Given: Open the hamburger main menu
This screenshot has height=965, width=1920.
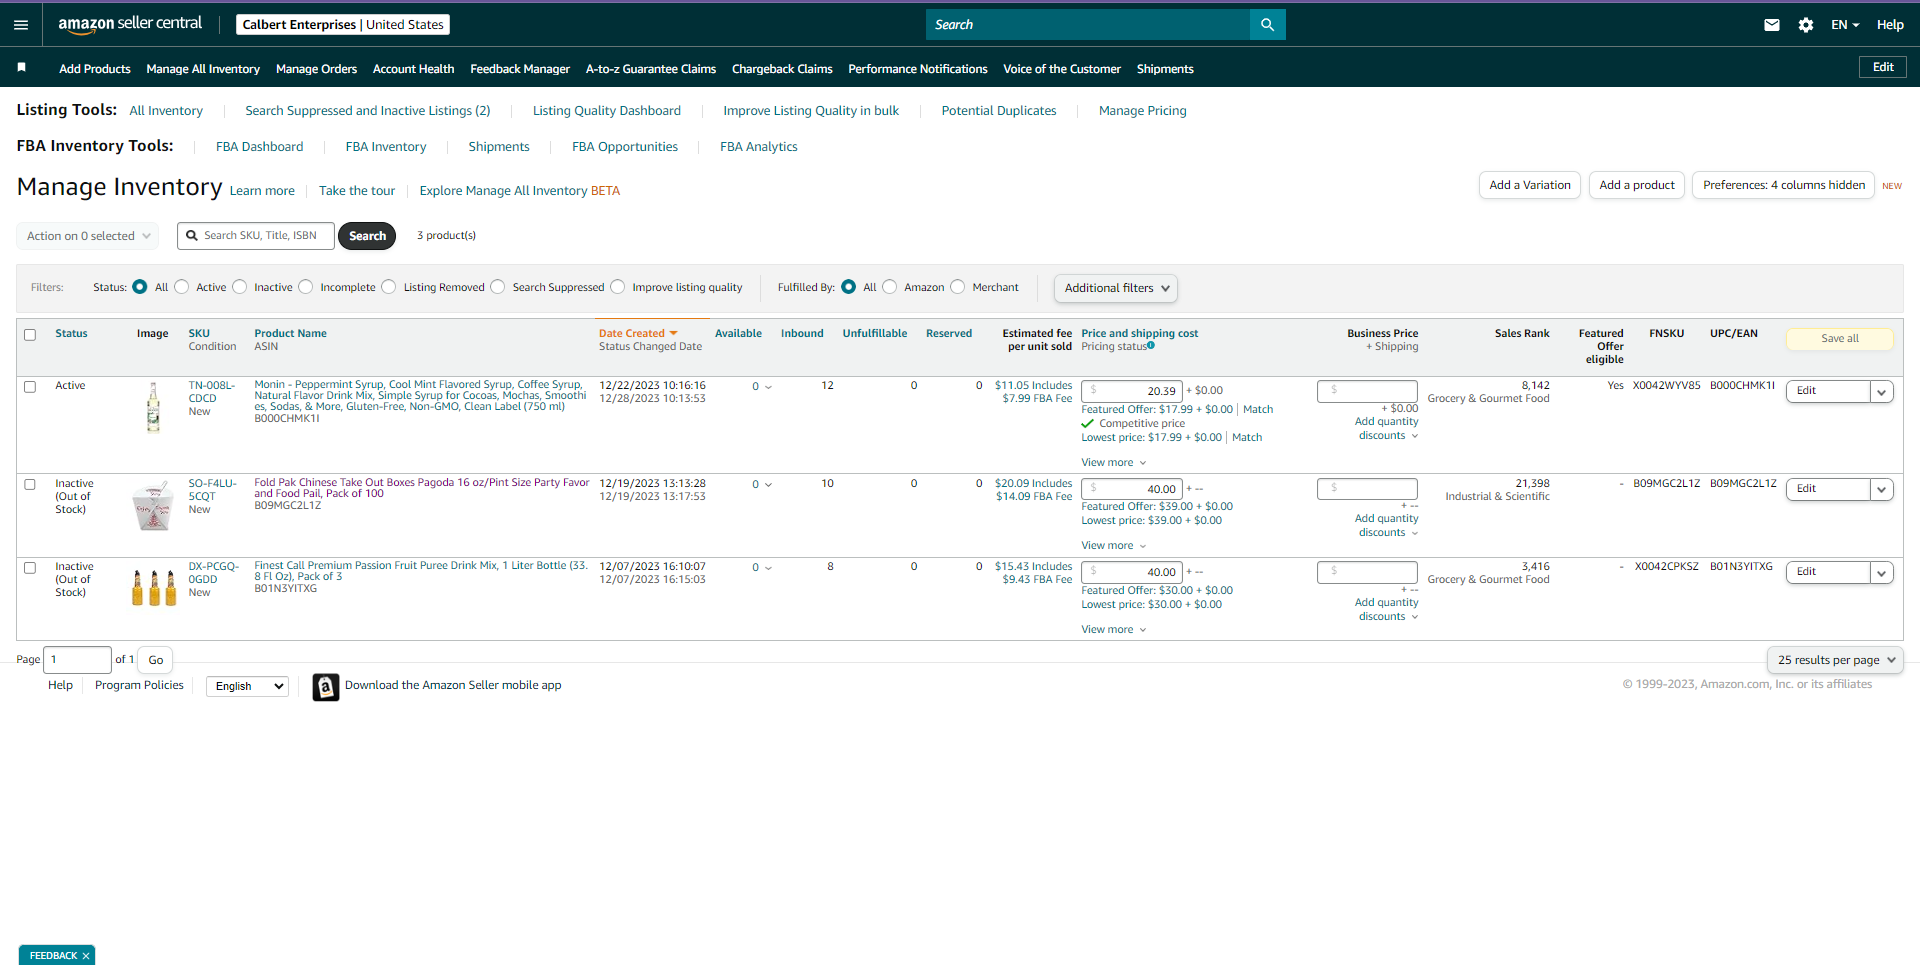Looking at the screenshot, I should point(21,25).
